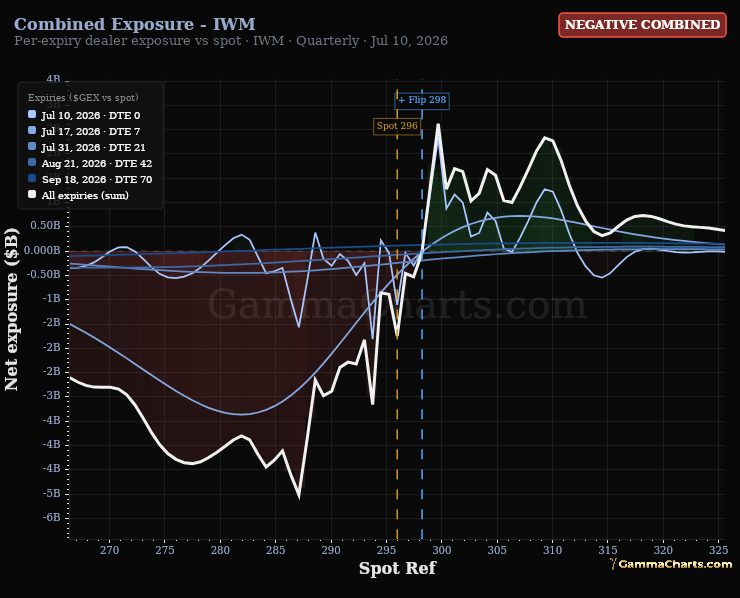Toggle the Sep 18, 2026 · DTE 70 legend label
The height and width of the screenshot is (598, 740).
[97, 180]
